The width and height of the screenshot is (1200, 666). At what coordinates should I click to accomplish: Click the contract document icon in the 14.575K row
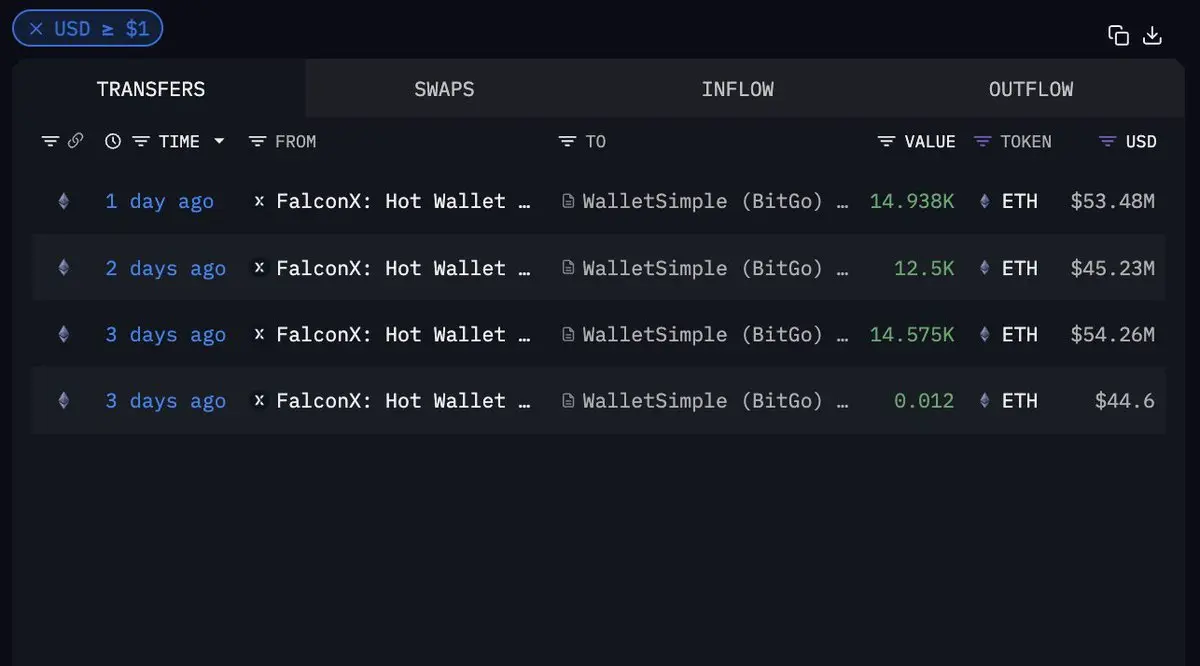tap(568, 335)
